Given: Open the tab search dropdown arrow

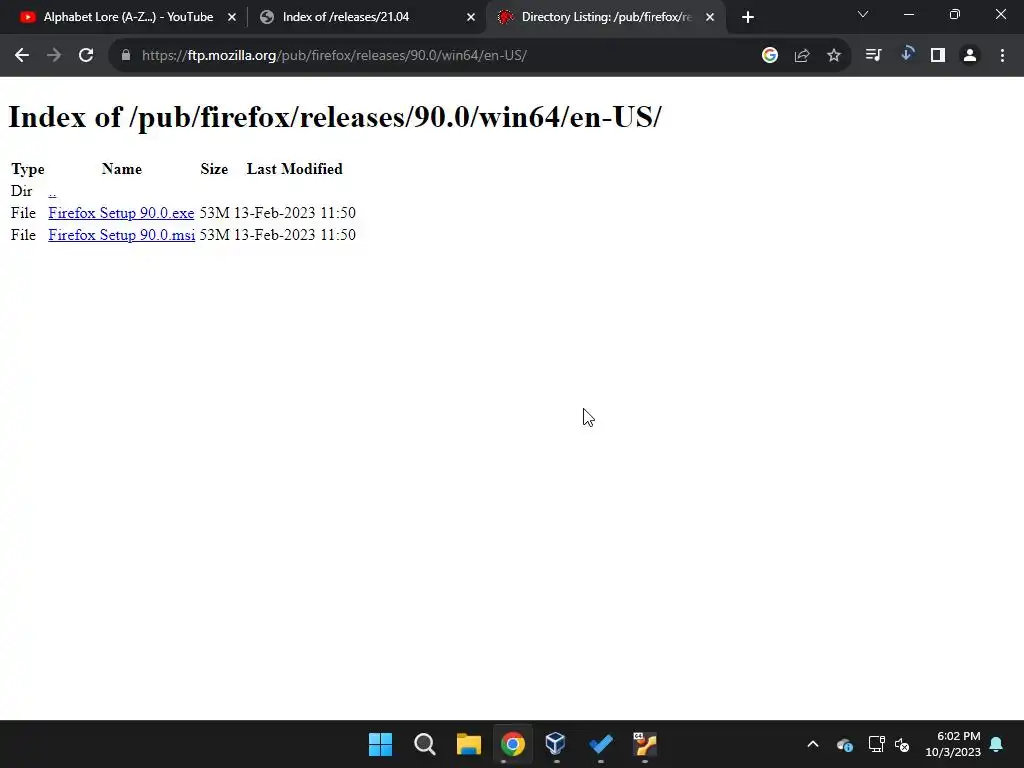Looking at the screenshot, I should click(863, 14).
